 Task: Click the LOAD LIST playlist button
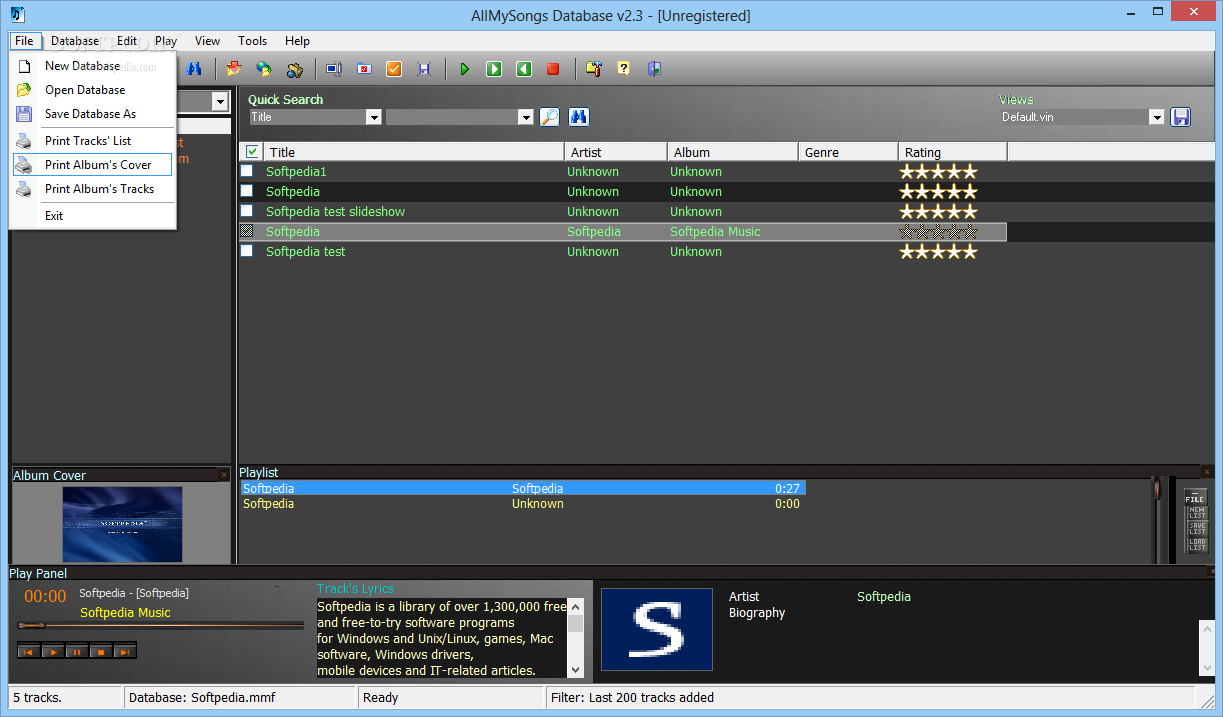tap(1196, 544)
